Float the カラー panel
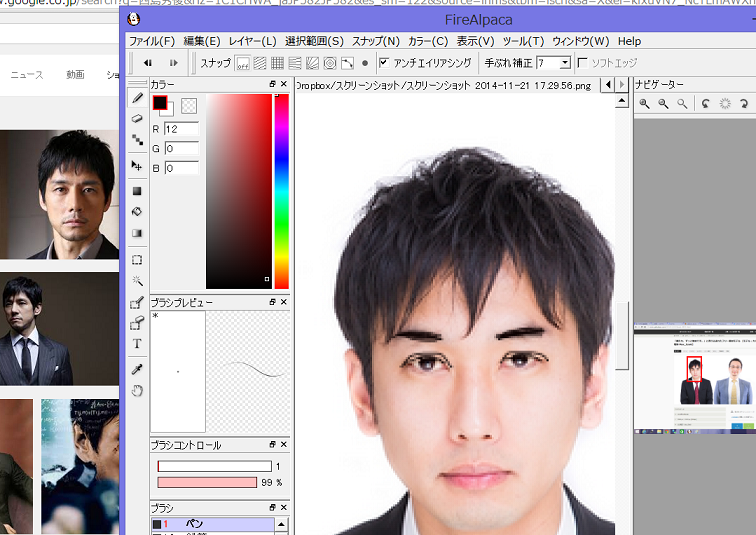 (x=272, y=84)
